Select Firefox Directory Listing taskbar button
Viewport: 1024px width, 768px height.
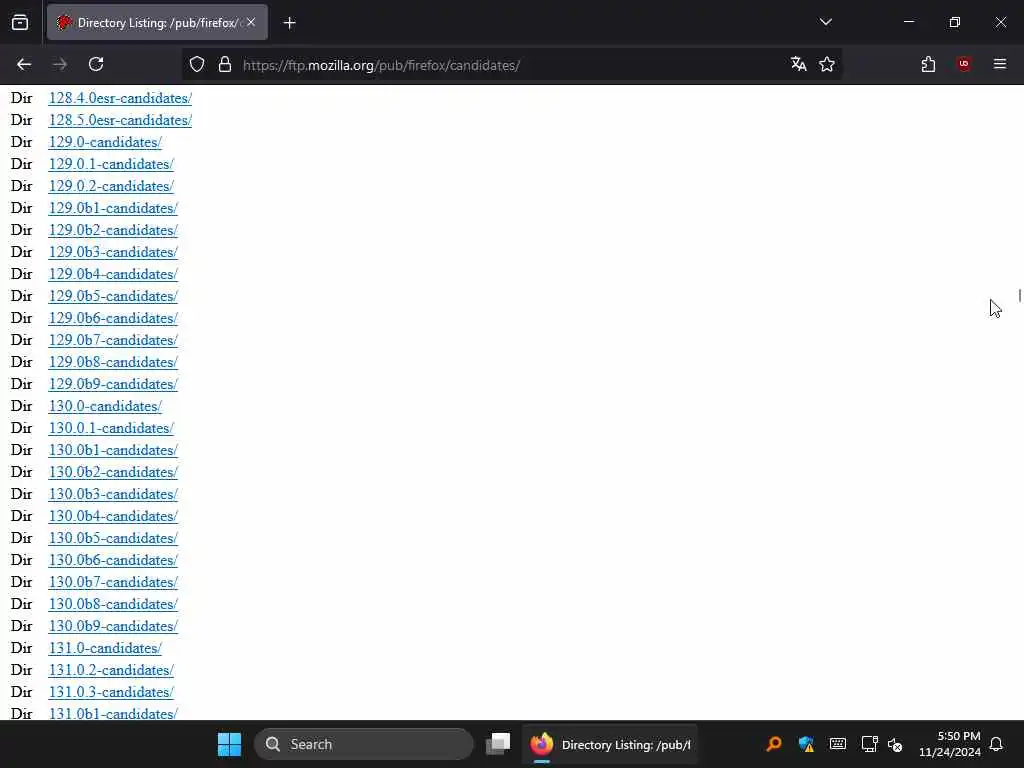[609, 744]
